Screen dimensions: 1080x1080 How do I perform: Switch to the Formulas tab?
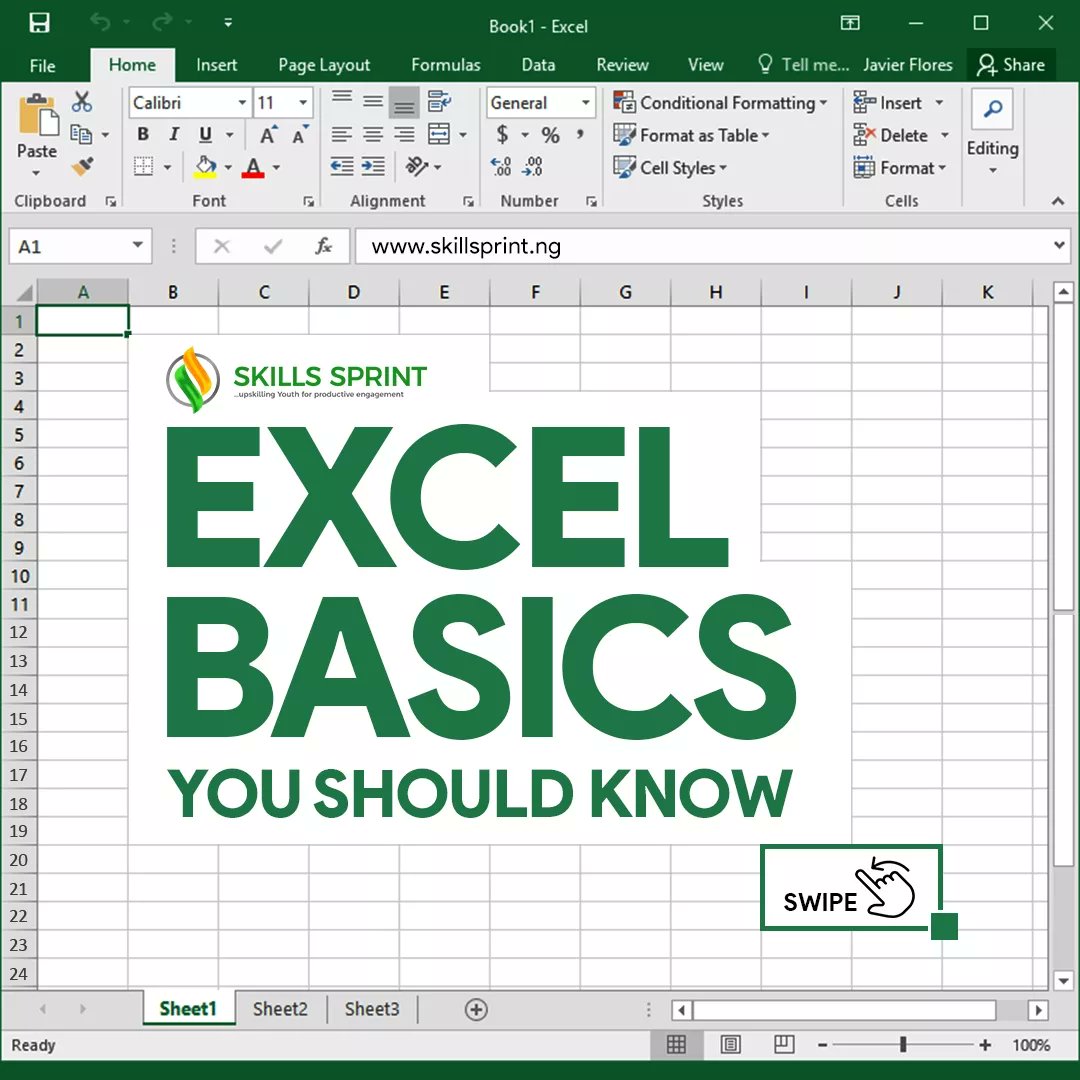[446, 65]
